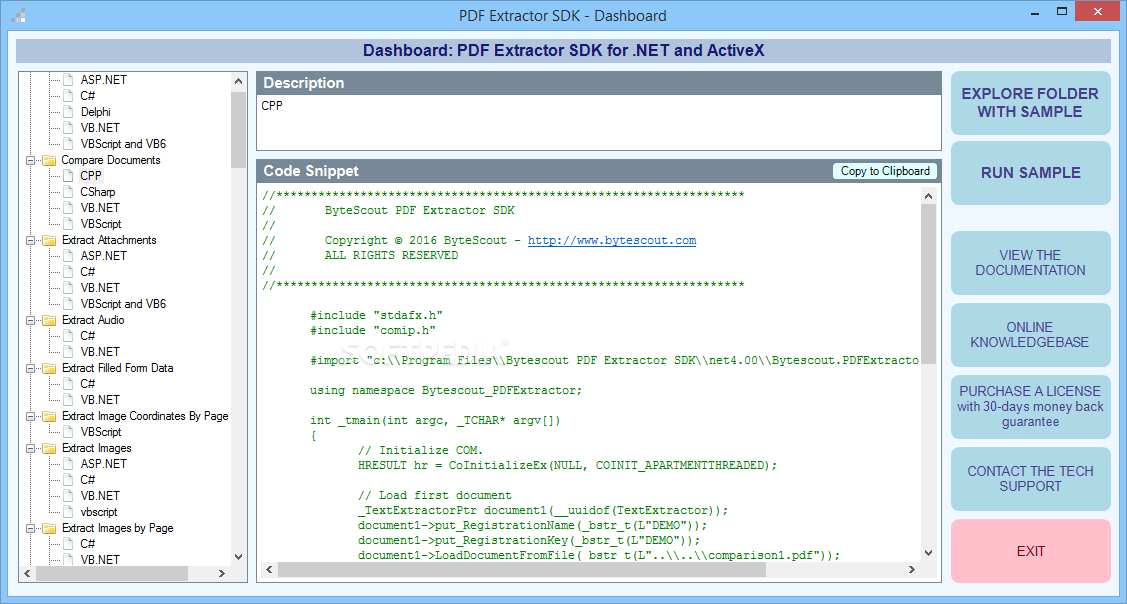
Task: Click Purchase a License button
Action: 1031,406
